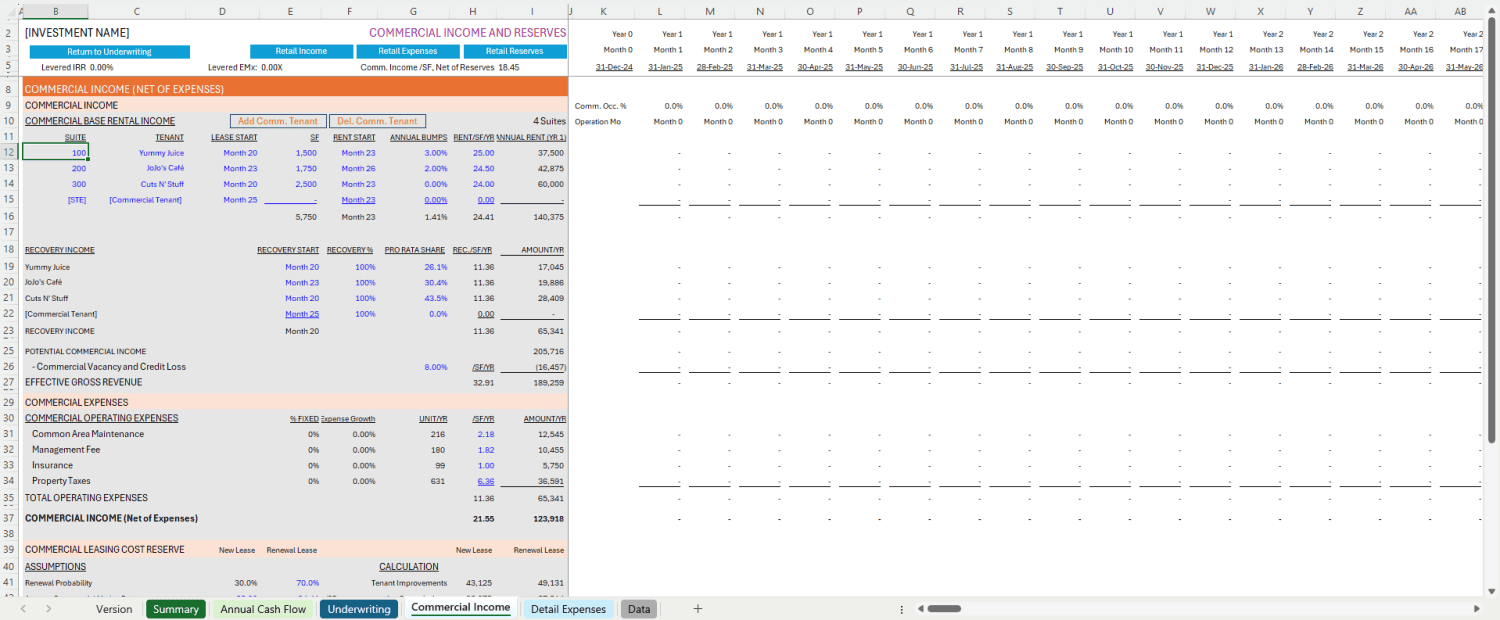
Task: Click the next sheet navigation arrow
Action: pyautogui.click(x=48, y=609)
